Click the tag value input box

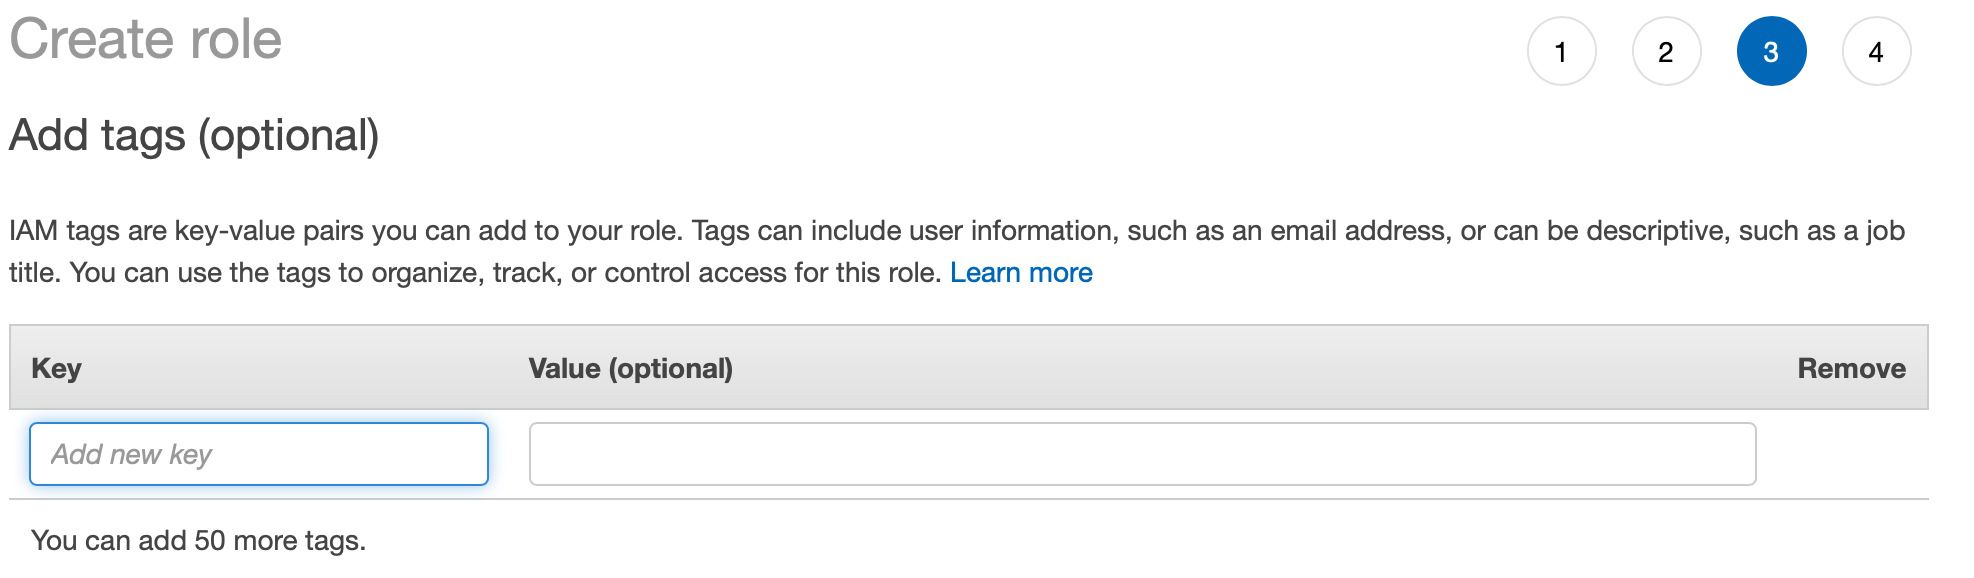tap(1142, 454)
